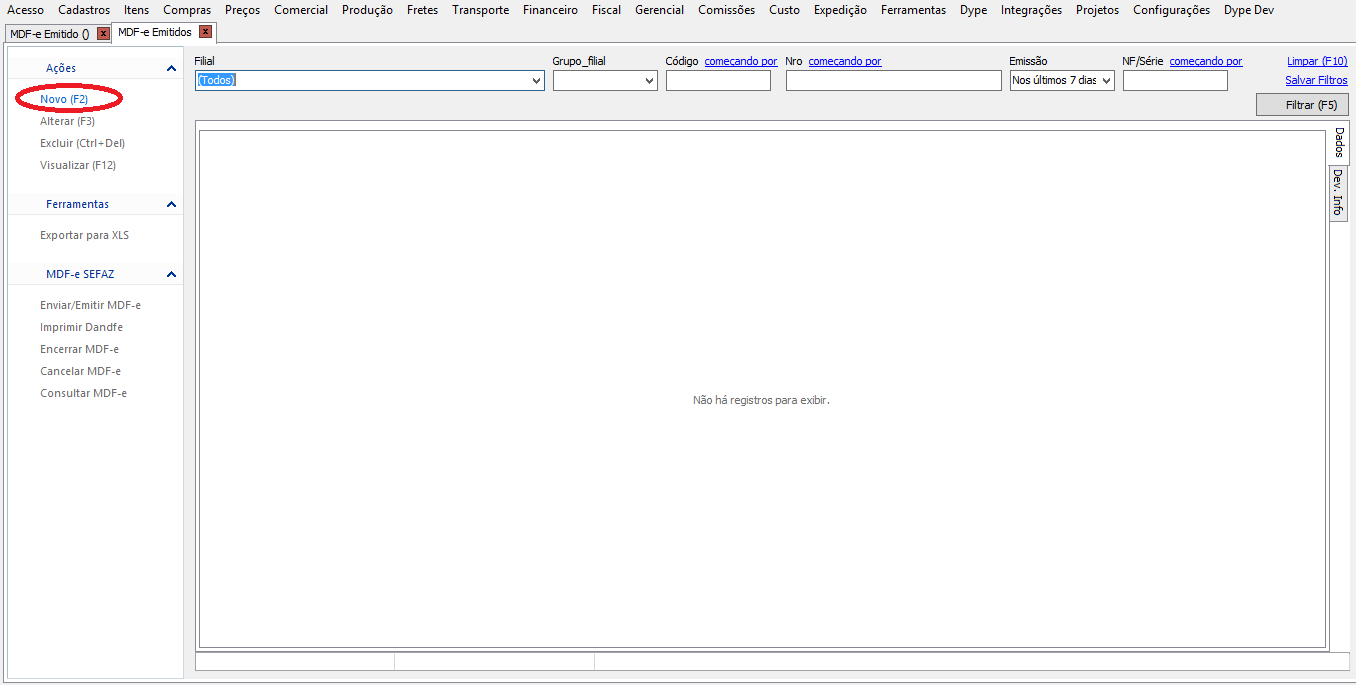Open the Projetos menu
The height and width of the screenshot is (685, 1356).
click(1097, 10)
